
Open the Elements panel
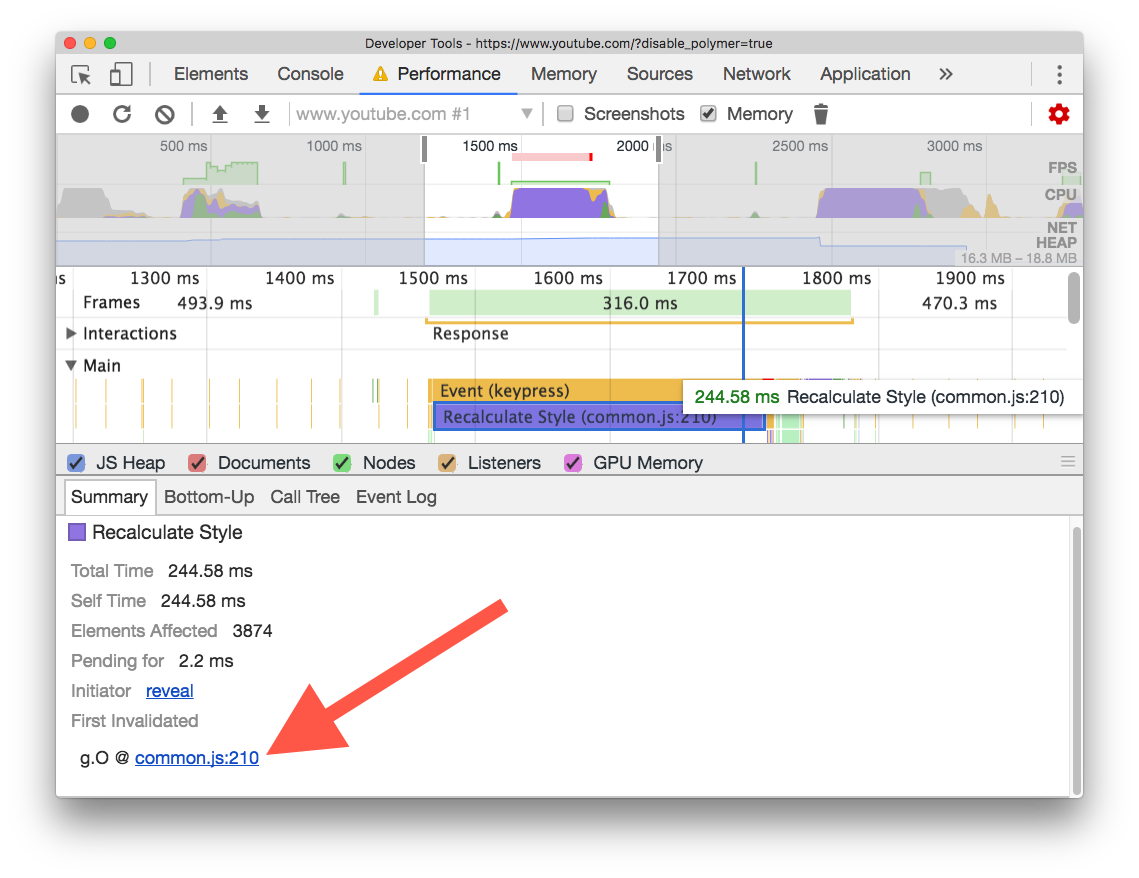[x=211, y=74]
